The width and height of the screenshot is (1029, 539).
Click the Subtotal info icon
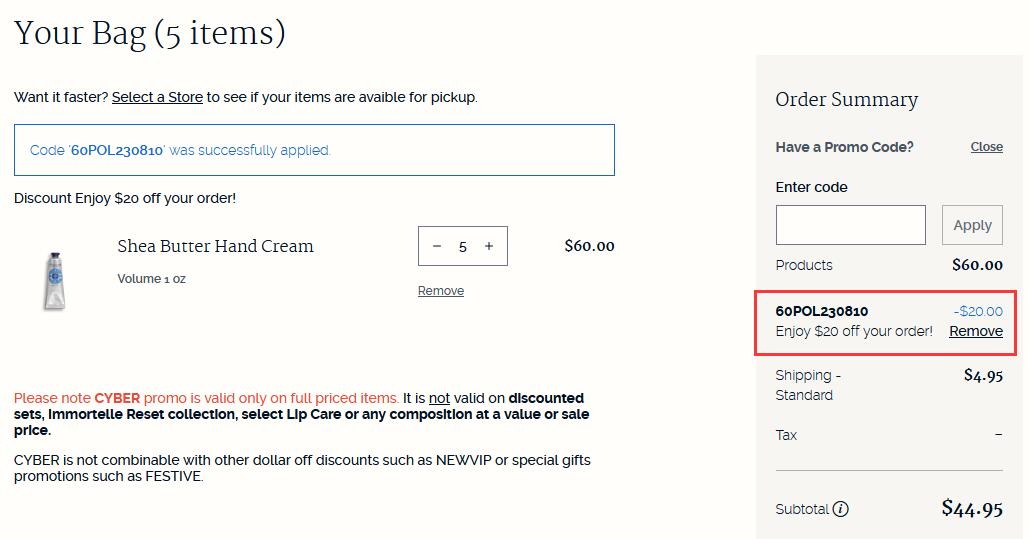pos(841,509)
